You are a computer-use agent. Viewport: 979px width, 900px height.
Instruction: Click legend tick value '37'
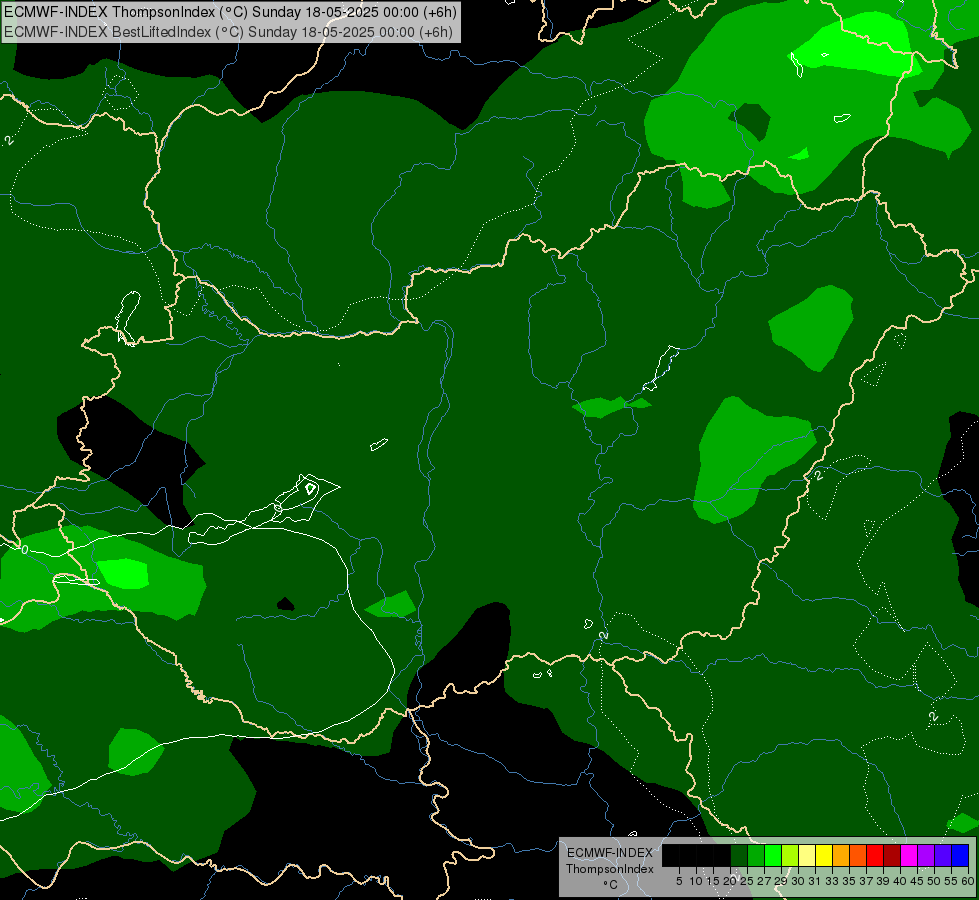point(867,881)
